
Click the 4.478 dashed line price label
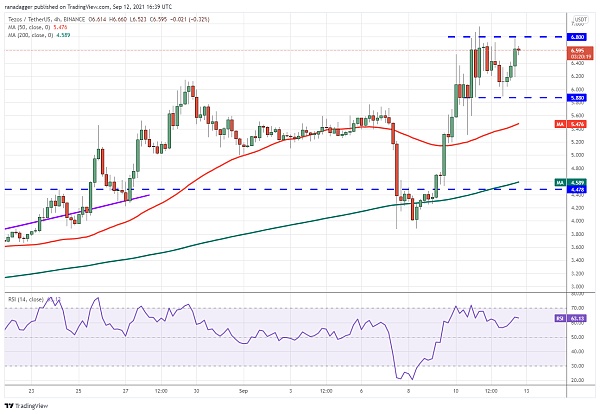[577, 189]
